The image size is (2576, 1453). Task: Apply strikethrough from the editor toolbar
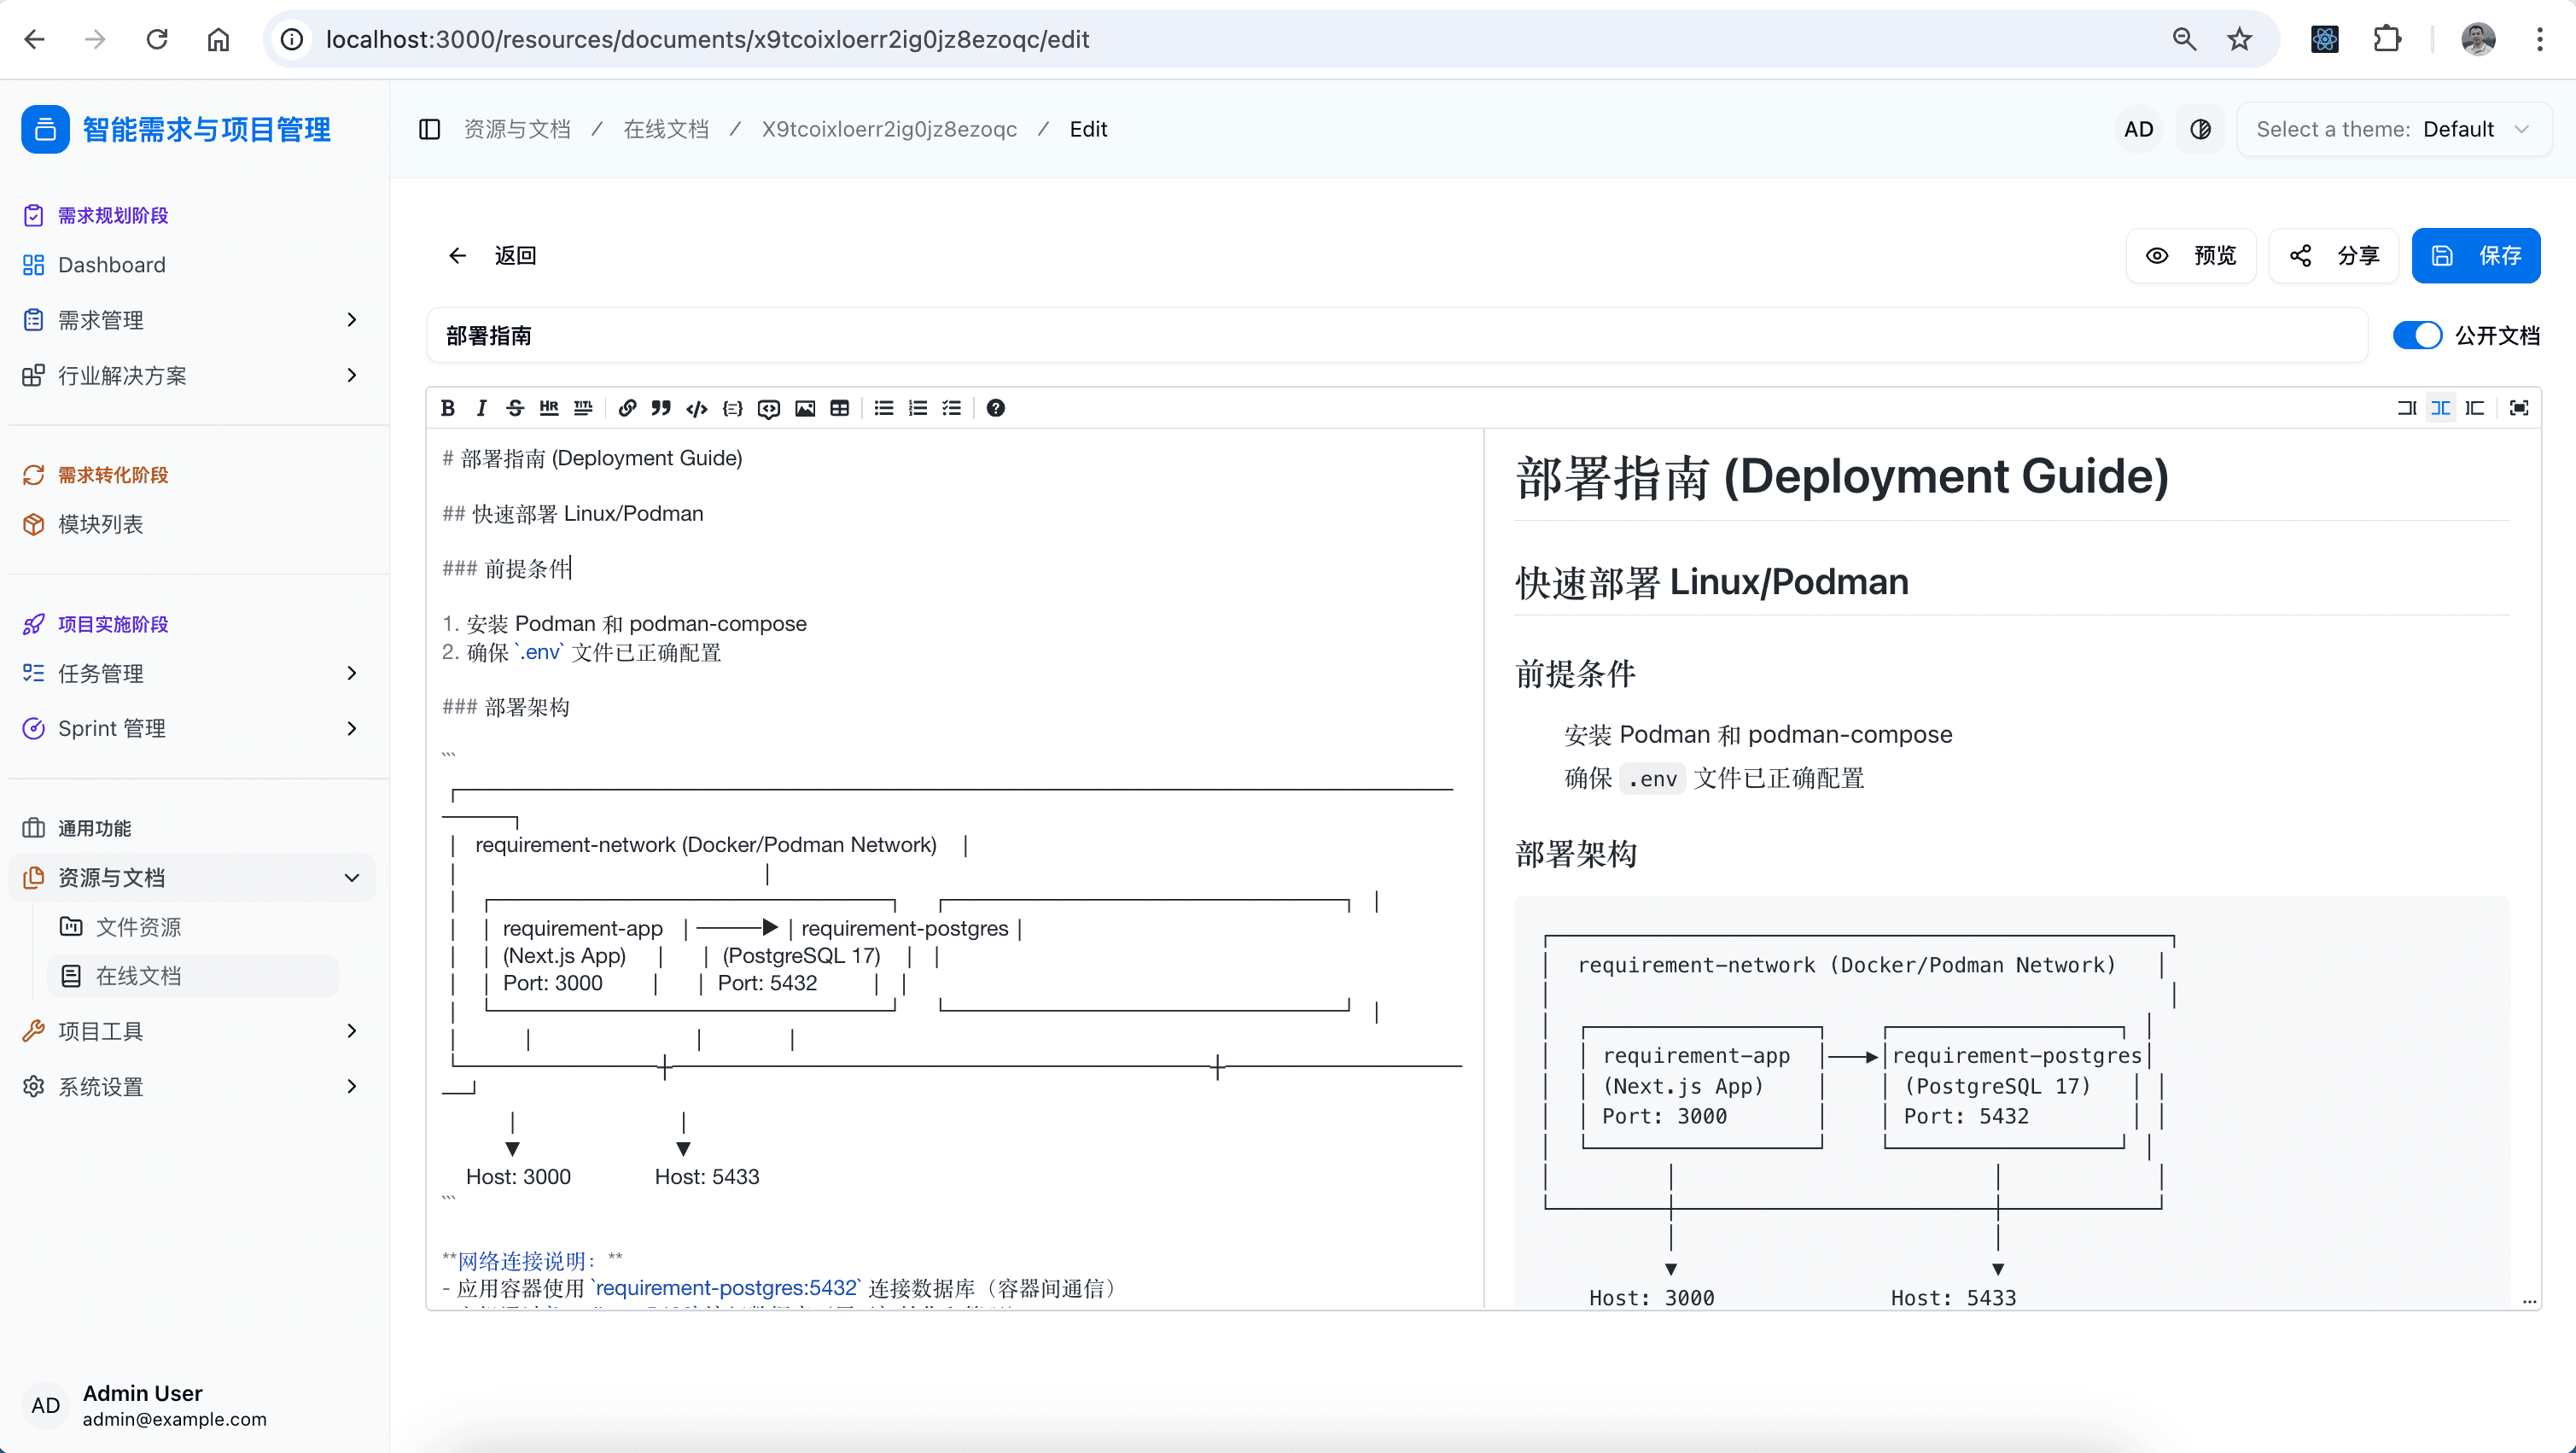[x=515, y=408]
